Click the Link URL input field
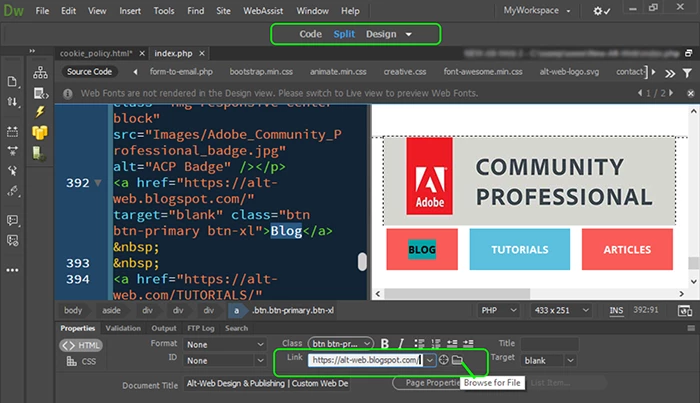Viewport: 700px width, 403px height. (x=365, y=360)
